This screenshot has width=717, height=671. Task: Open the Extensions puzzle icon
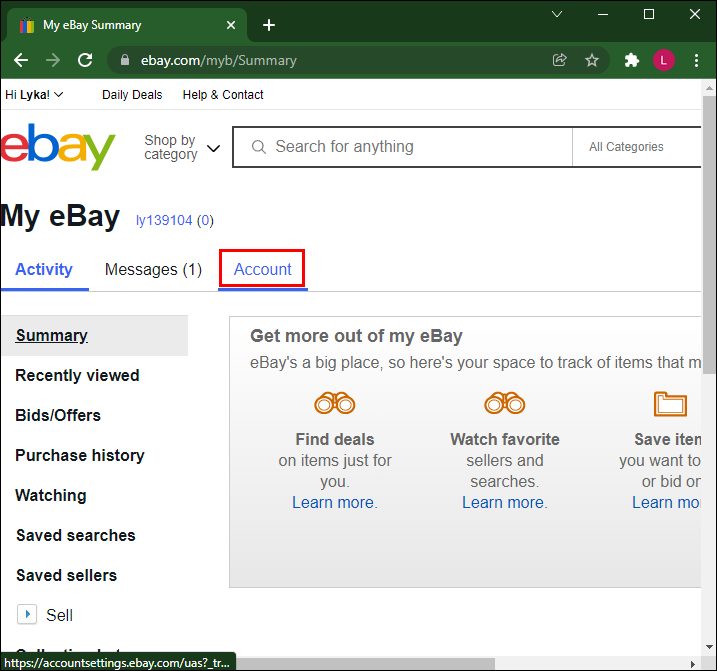[631, 60]
